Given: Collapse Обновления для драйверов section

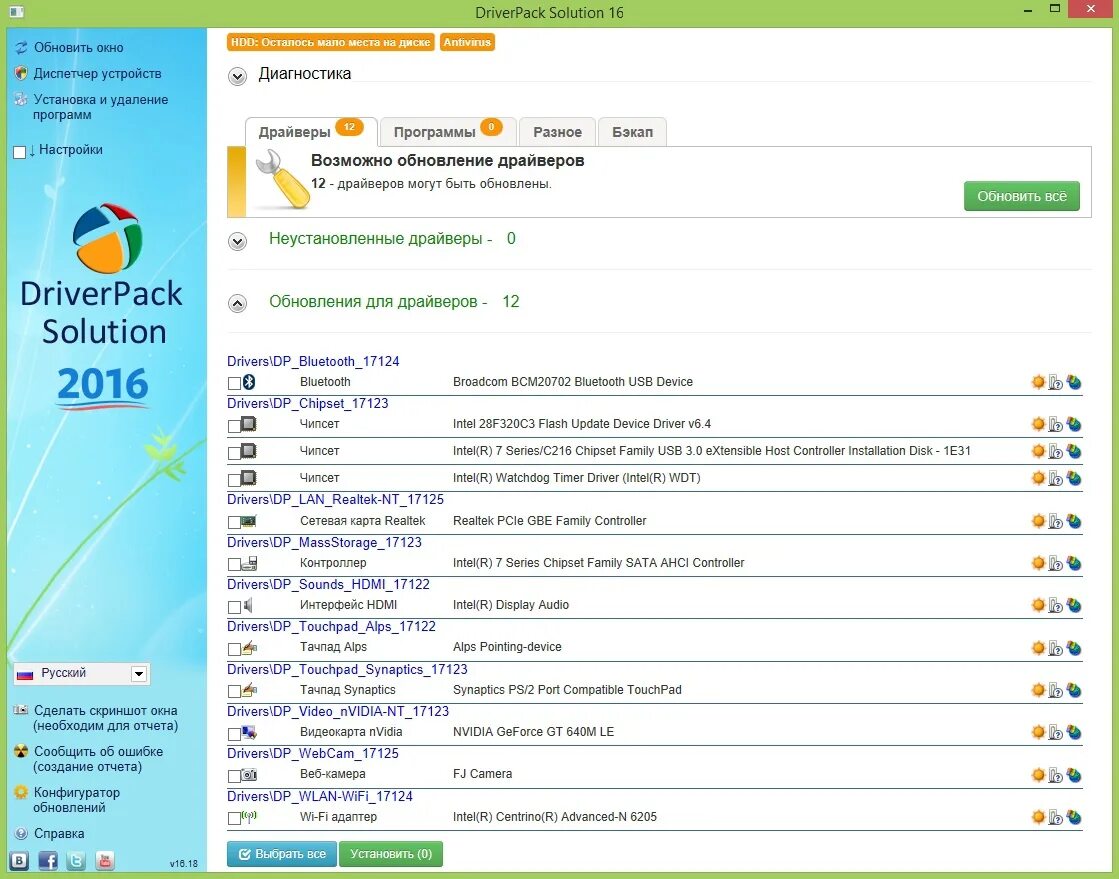Looking at the screenshot, I should 238,304.
